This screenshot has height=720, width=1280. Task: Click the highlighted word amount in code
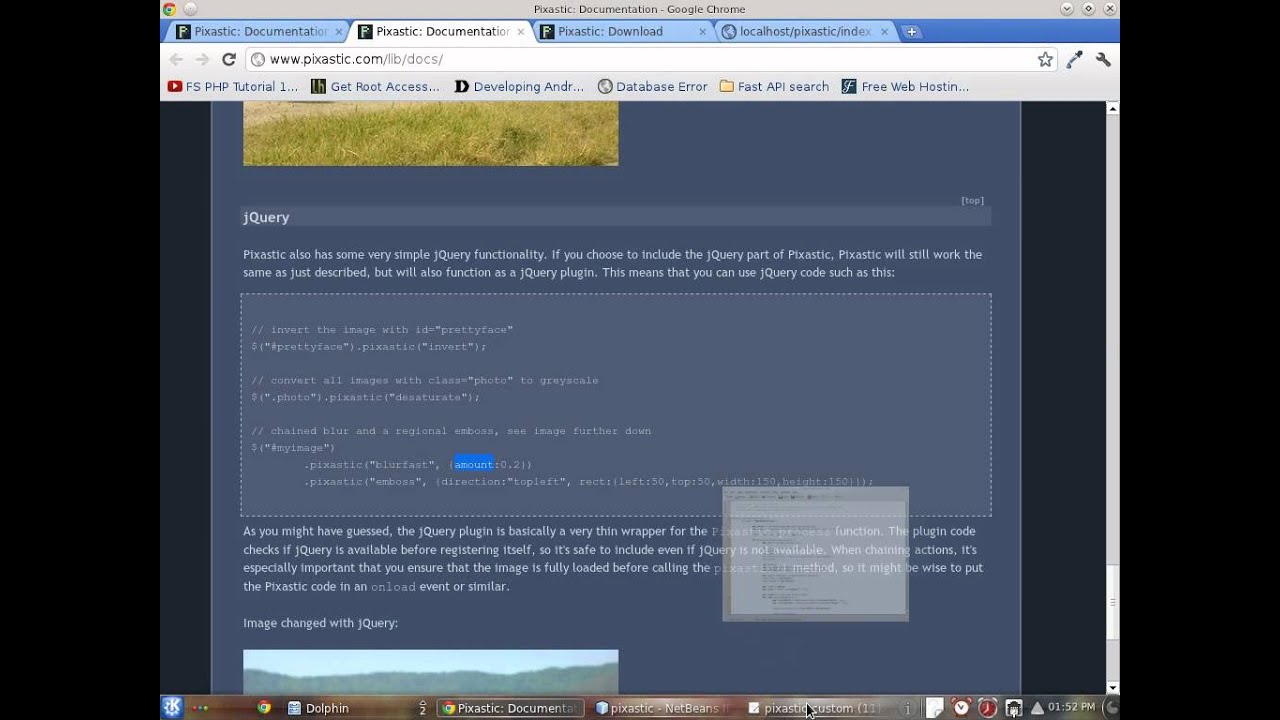pyautogui.click(x=474, y=464)
